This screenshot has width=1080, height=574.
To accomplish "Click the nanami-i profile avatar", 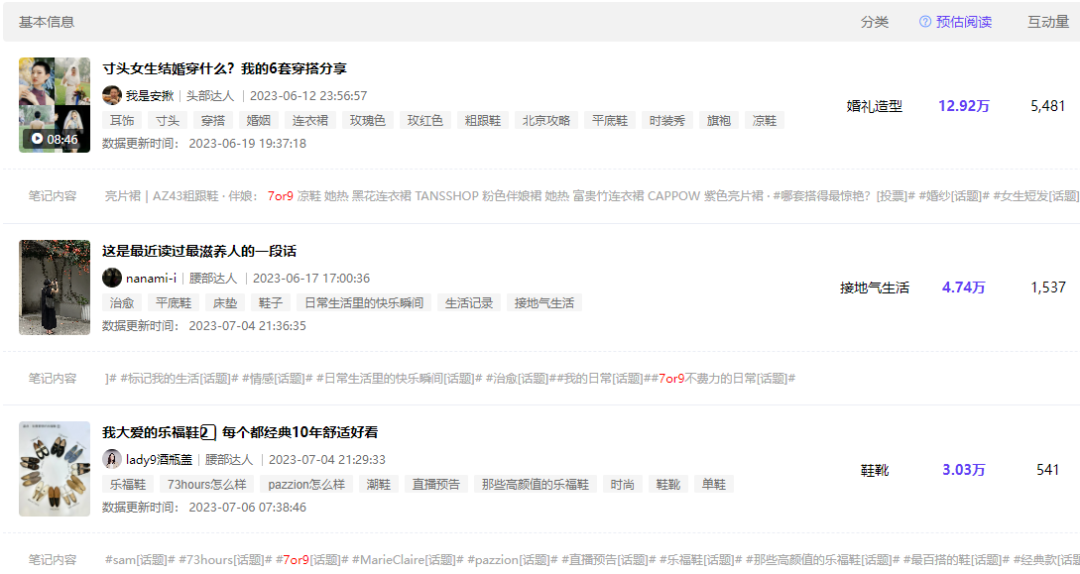I will tap(112, 278).
